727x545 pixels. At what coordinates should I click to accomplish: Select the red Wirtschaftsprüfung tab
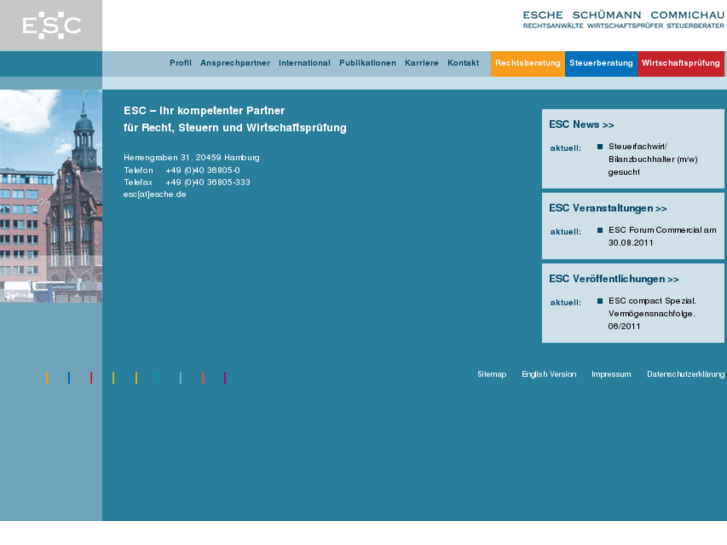681,64
